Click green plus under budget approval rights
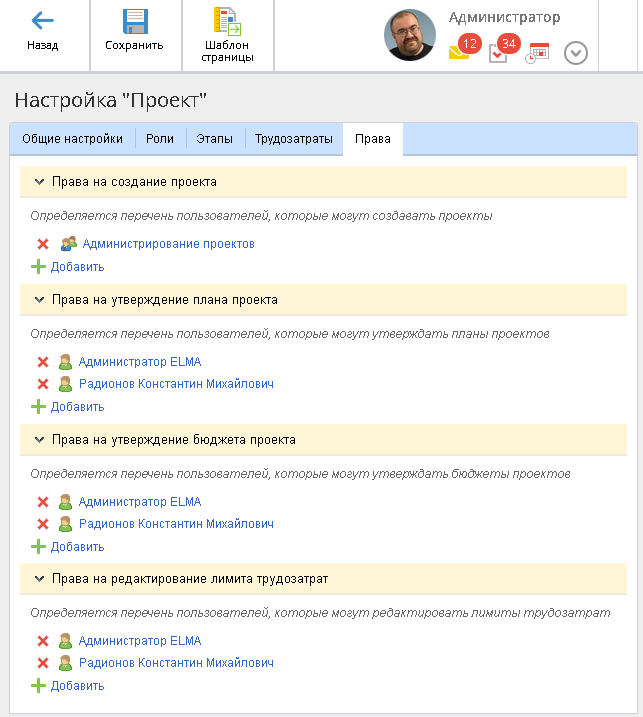 point(38,546)
